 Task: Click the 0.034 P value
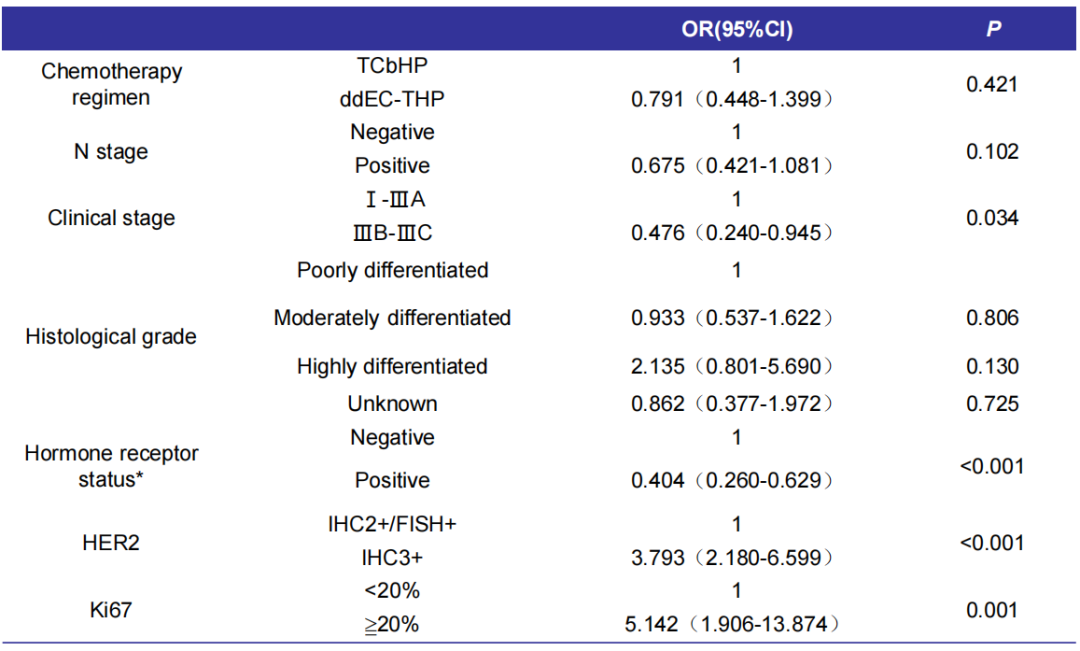pos(992,218)
